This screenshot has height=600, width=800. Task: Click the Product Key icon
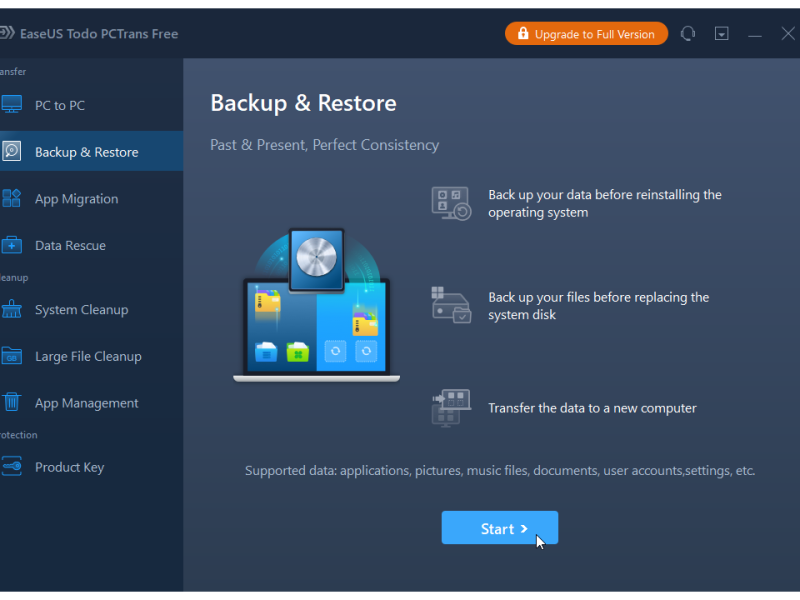pyautogui.click(x=11, y=466)
